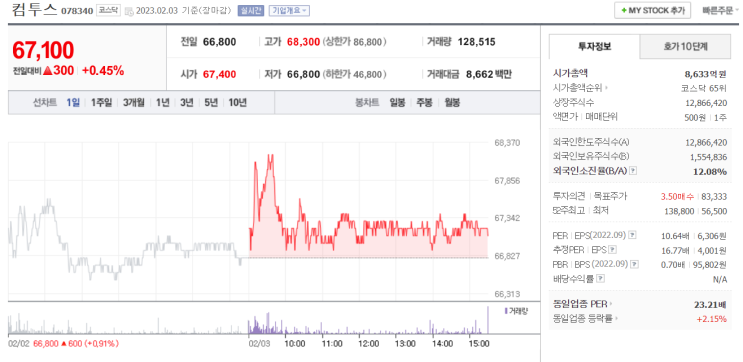Switch to the 투자정보 tab

(x=594, y=46)
